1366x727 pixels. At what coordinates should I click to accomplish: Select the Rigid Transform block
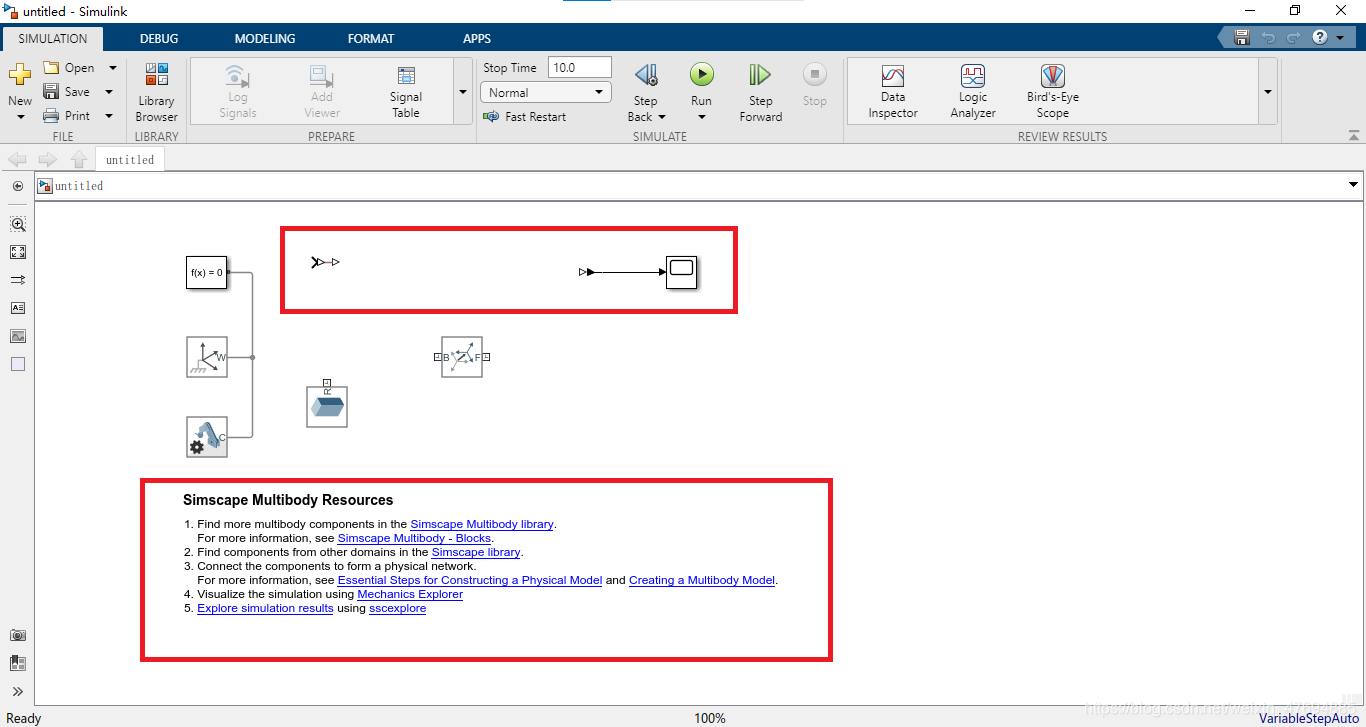[462, 357]
